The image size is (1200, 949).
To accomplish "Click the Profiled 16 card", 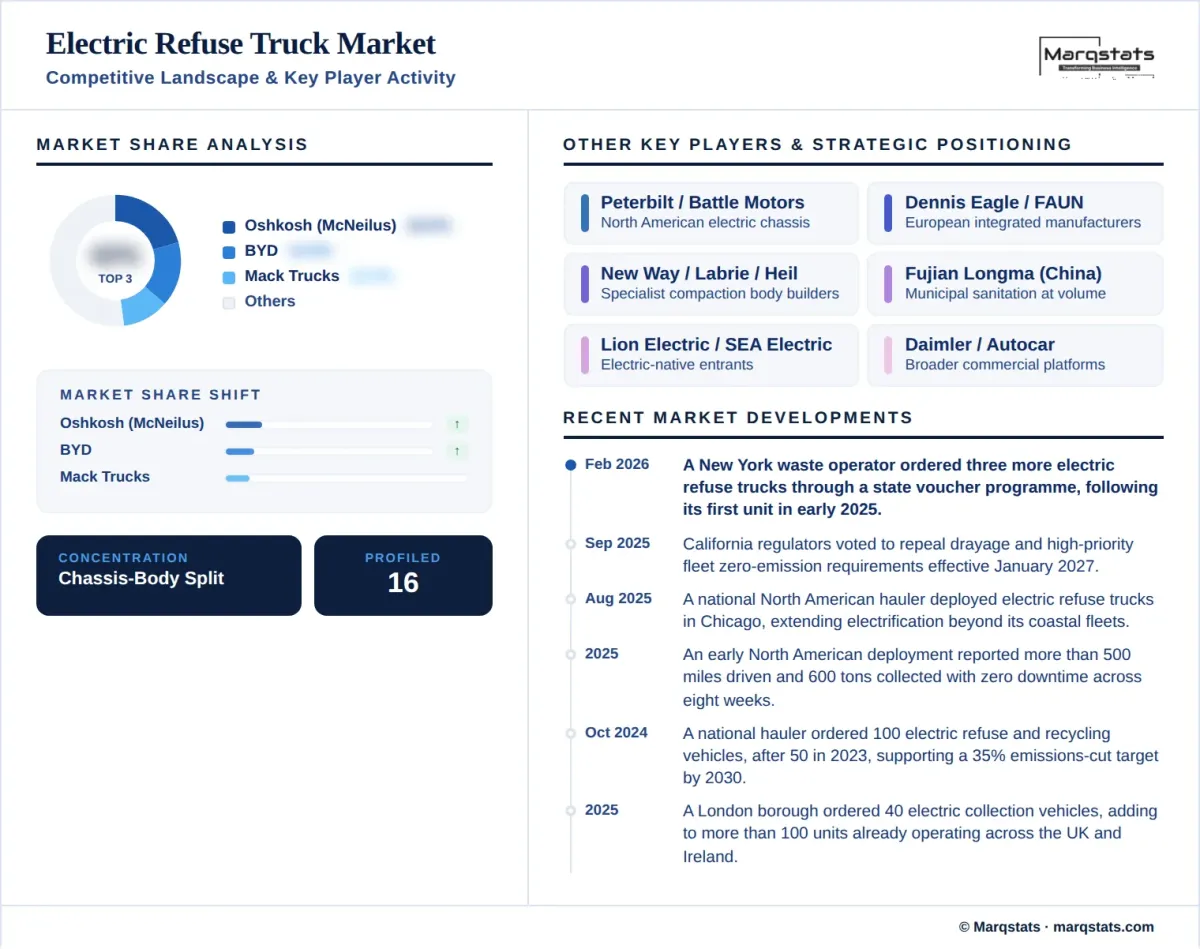I will pyautogui.click(x=403, y=575).
